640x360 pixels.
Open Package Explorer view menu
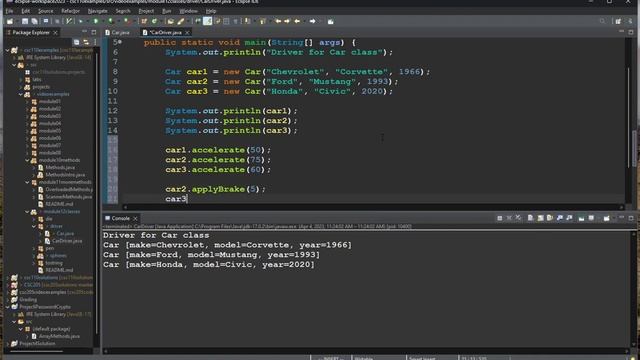pos(95,42)
